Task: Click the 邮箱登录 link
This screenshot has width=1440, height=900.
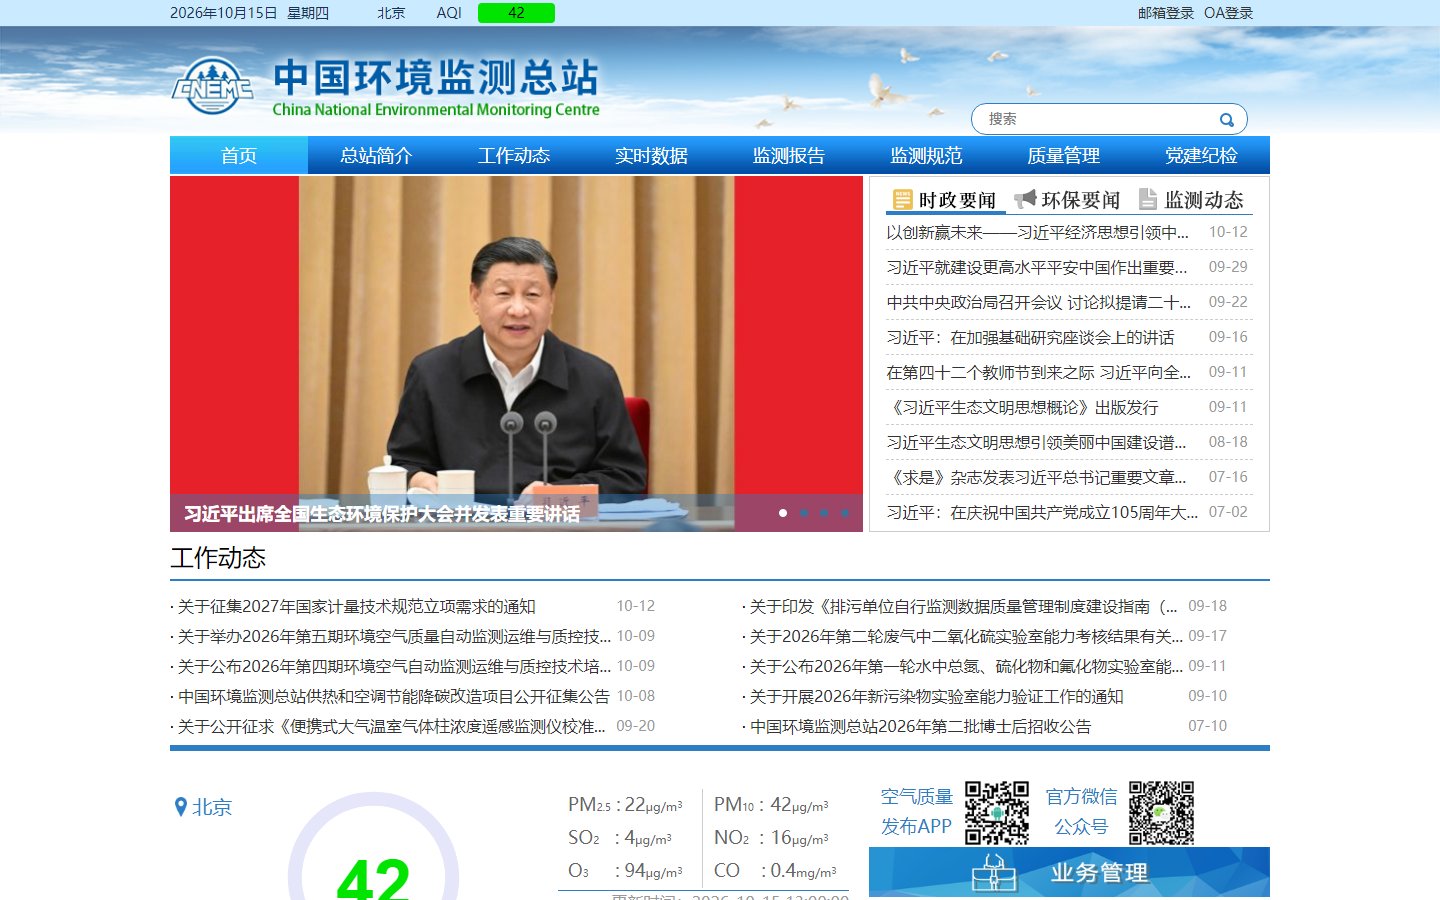Action: point(1166,13)
